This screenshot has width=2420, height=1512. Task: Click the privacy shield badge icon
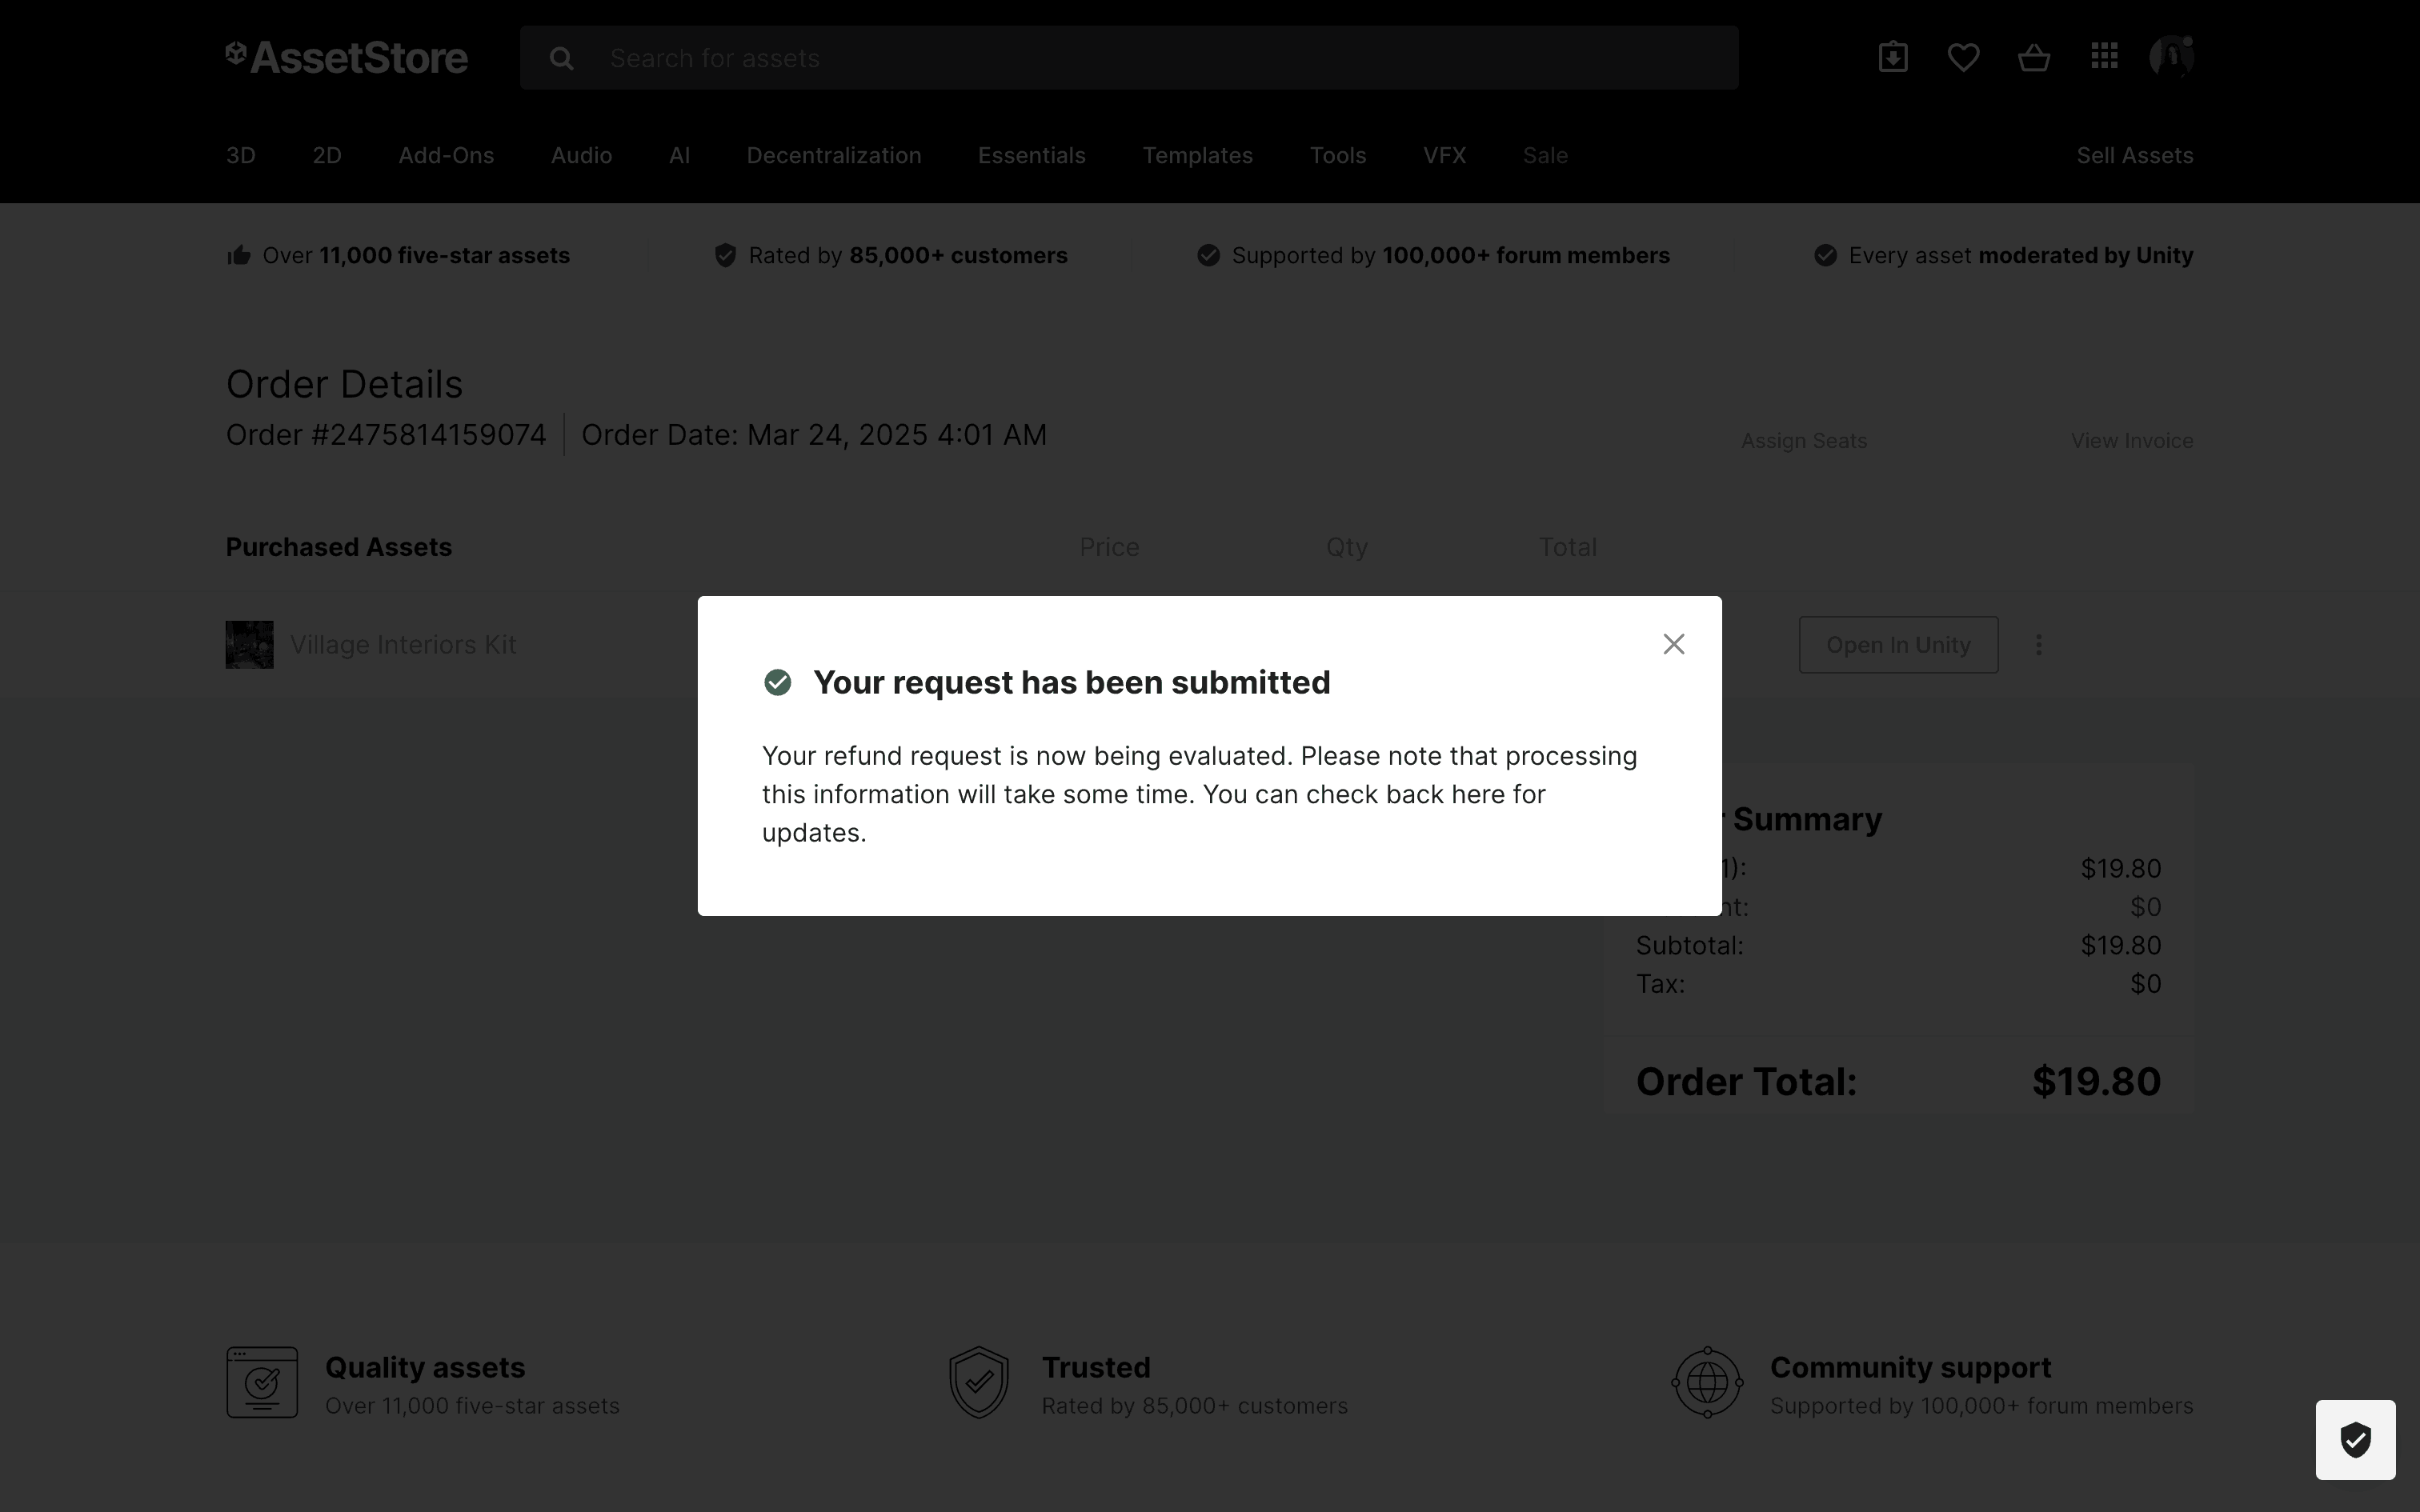(2354, 1439)
